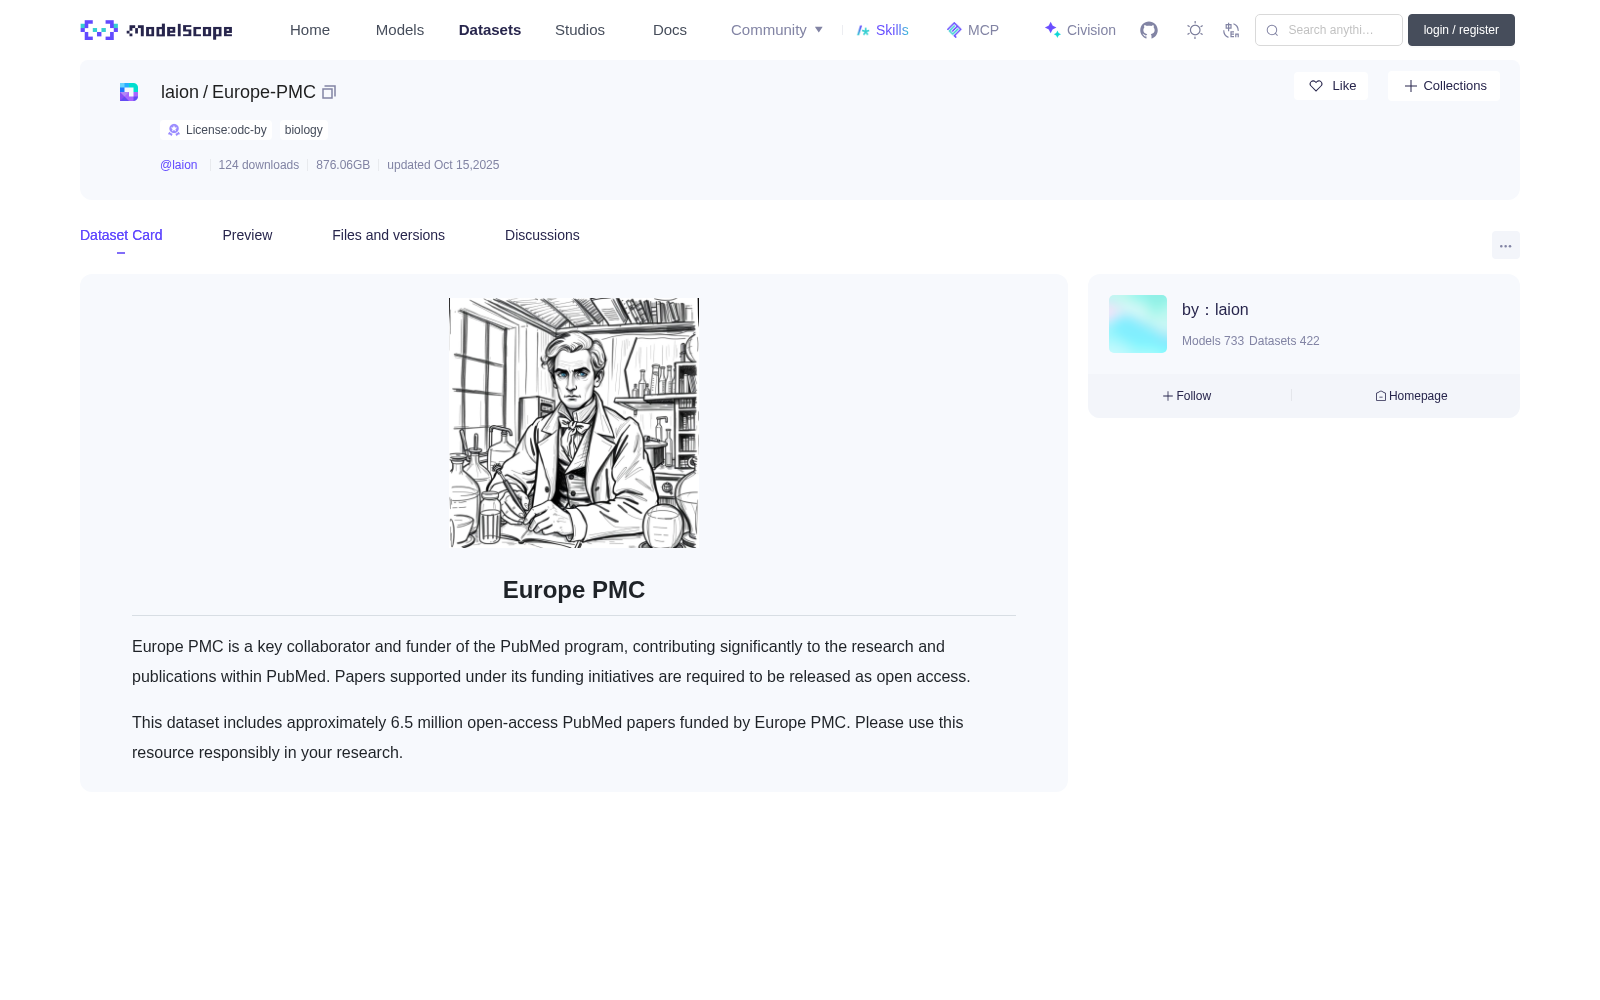Click the Europe PMC scientist sketch image

pos(574,423)
